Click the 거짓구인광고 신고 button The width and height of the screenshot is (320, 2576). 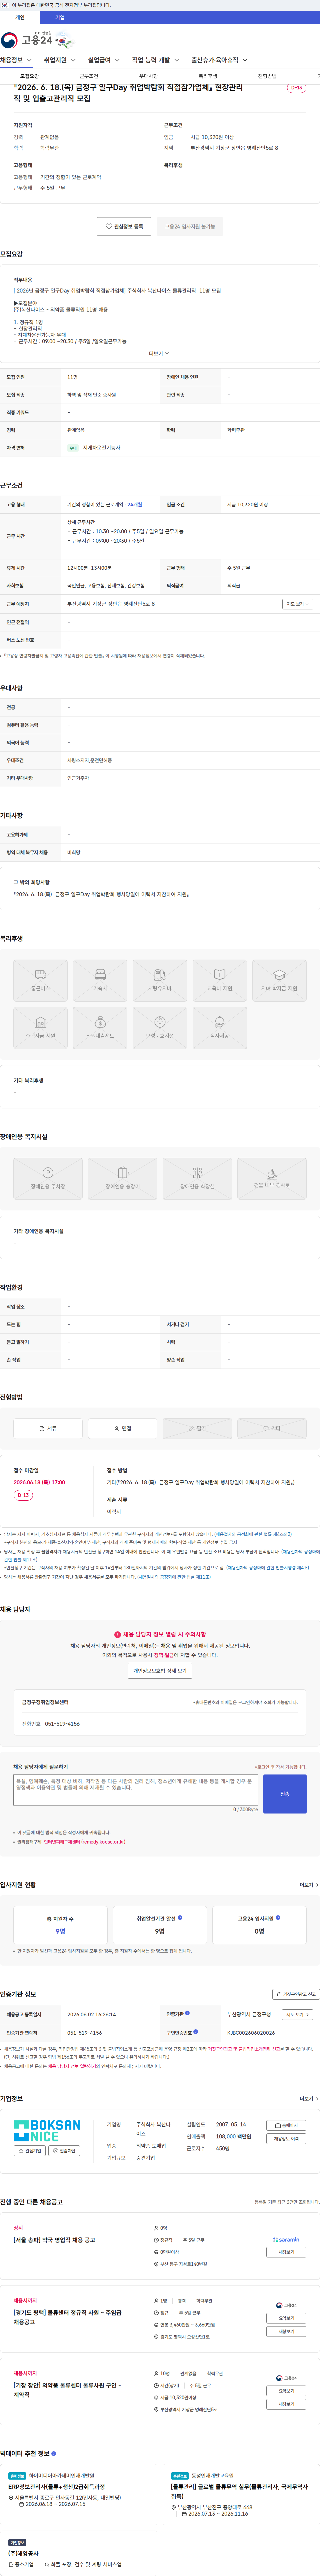pos(296,1994)
